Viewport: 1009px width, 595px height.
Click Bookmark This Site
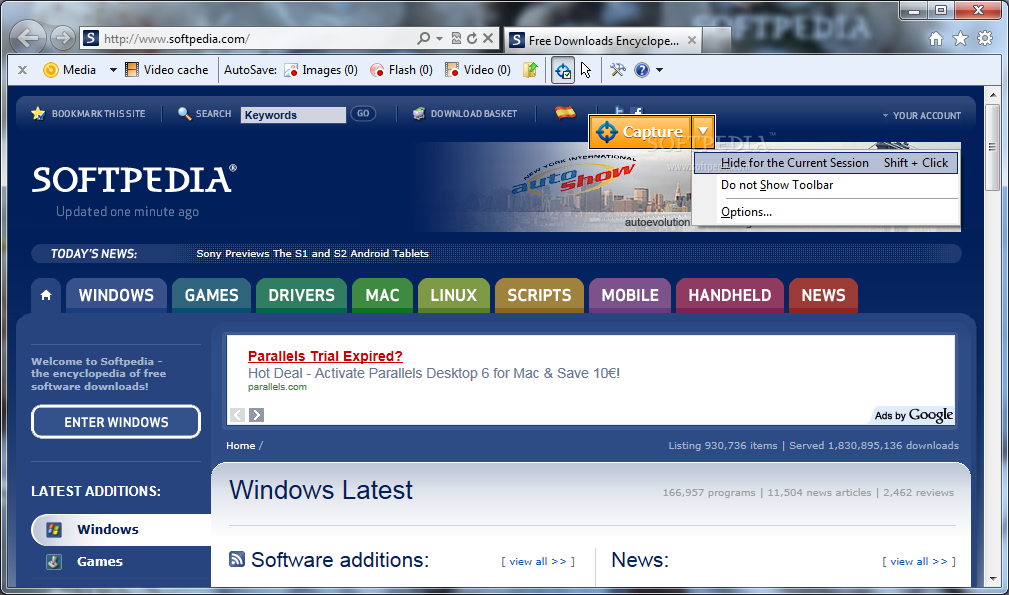point(88,114)
